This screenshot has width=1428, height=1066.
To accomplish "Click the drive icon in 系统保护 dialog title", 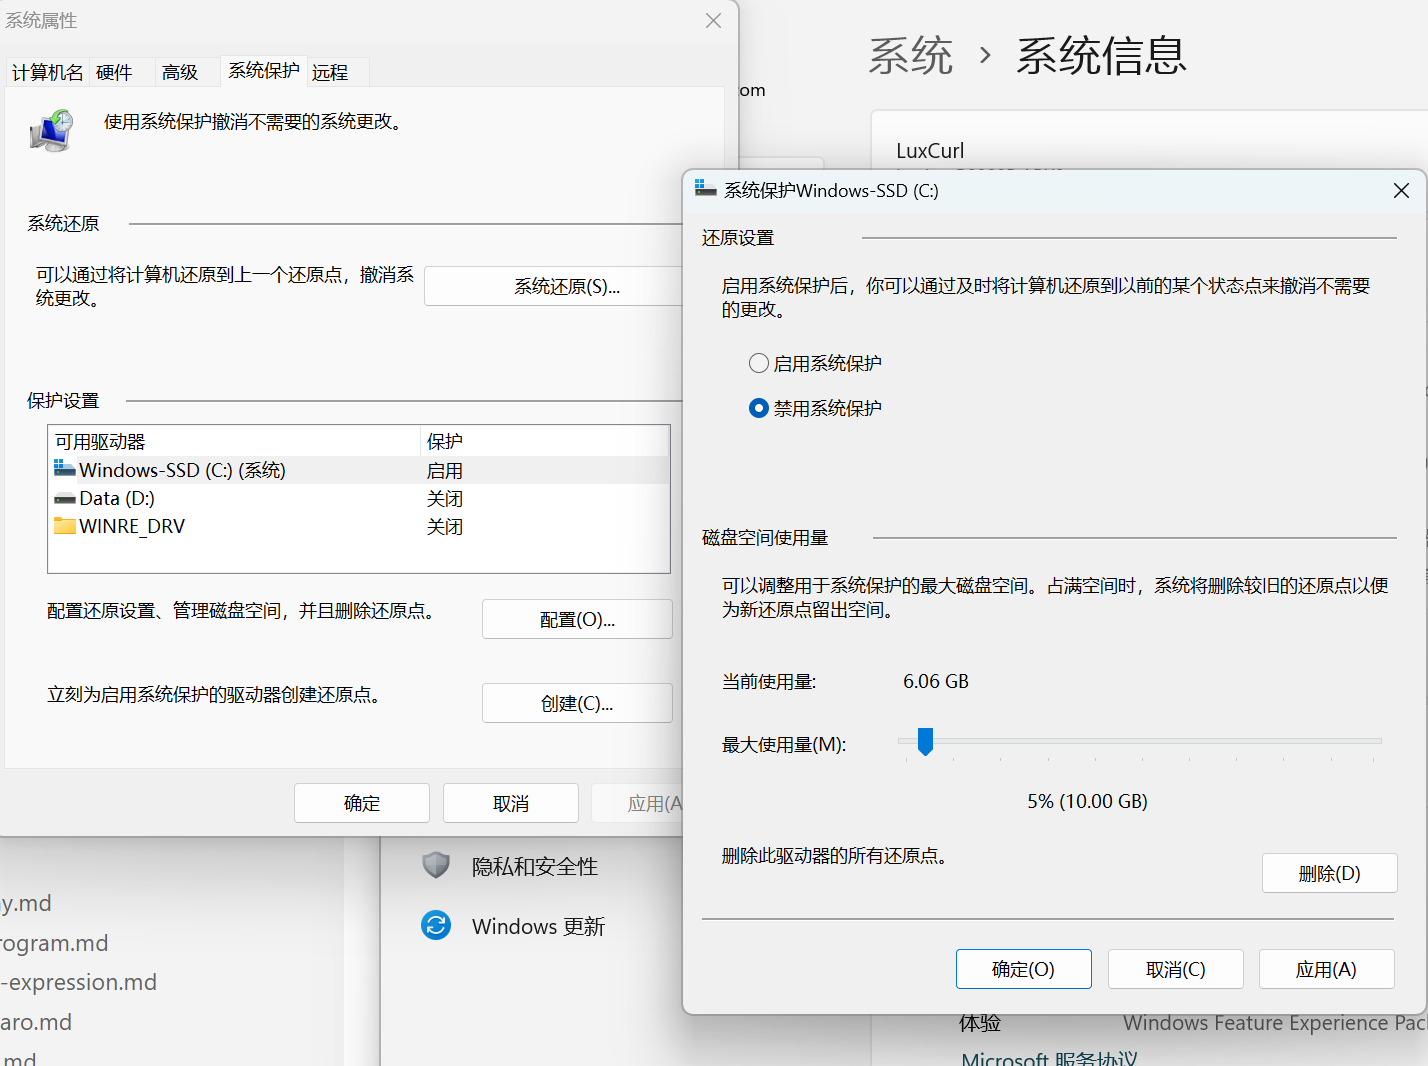I will [706, 189].
